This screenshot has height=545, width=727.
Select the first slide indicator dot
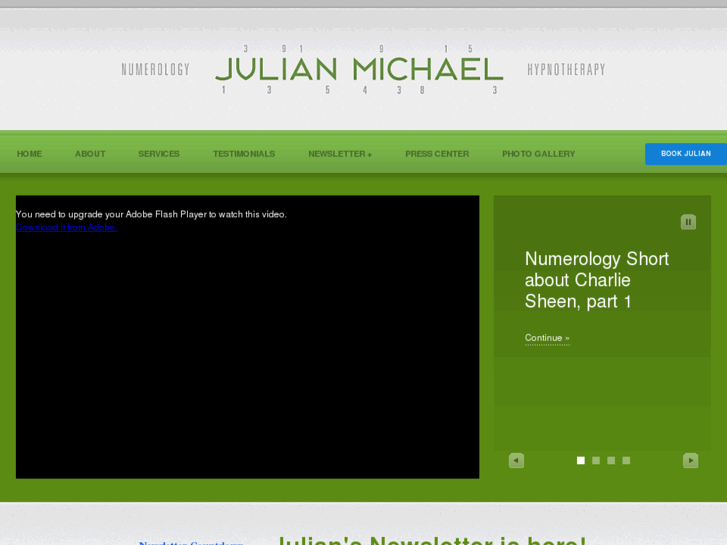click(580, 460)
